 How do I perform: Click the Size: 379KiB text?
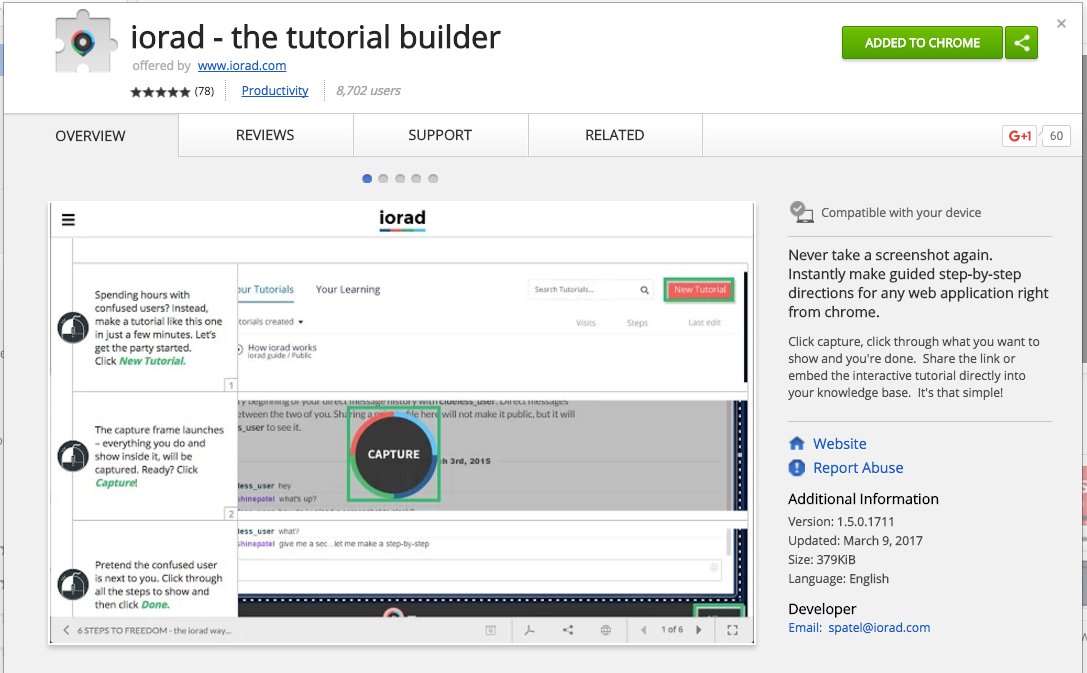[x=821, y=559]
